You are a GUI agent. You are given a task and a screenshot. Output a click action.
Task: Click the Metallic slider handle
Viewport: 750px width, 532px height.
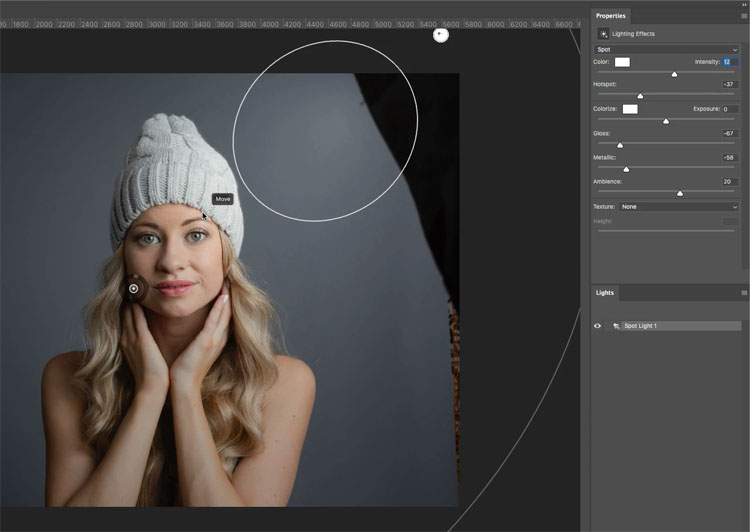[626, 169]
